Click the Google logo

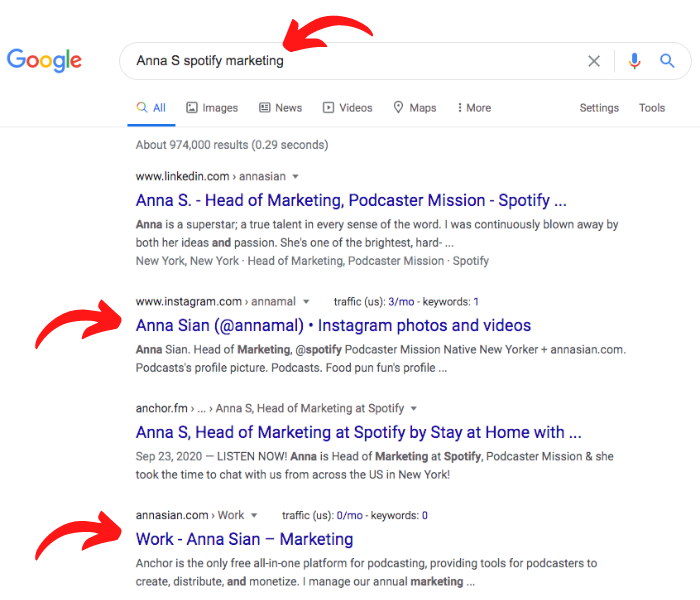tap(44, 60)
